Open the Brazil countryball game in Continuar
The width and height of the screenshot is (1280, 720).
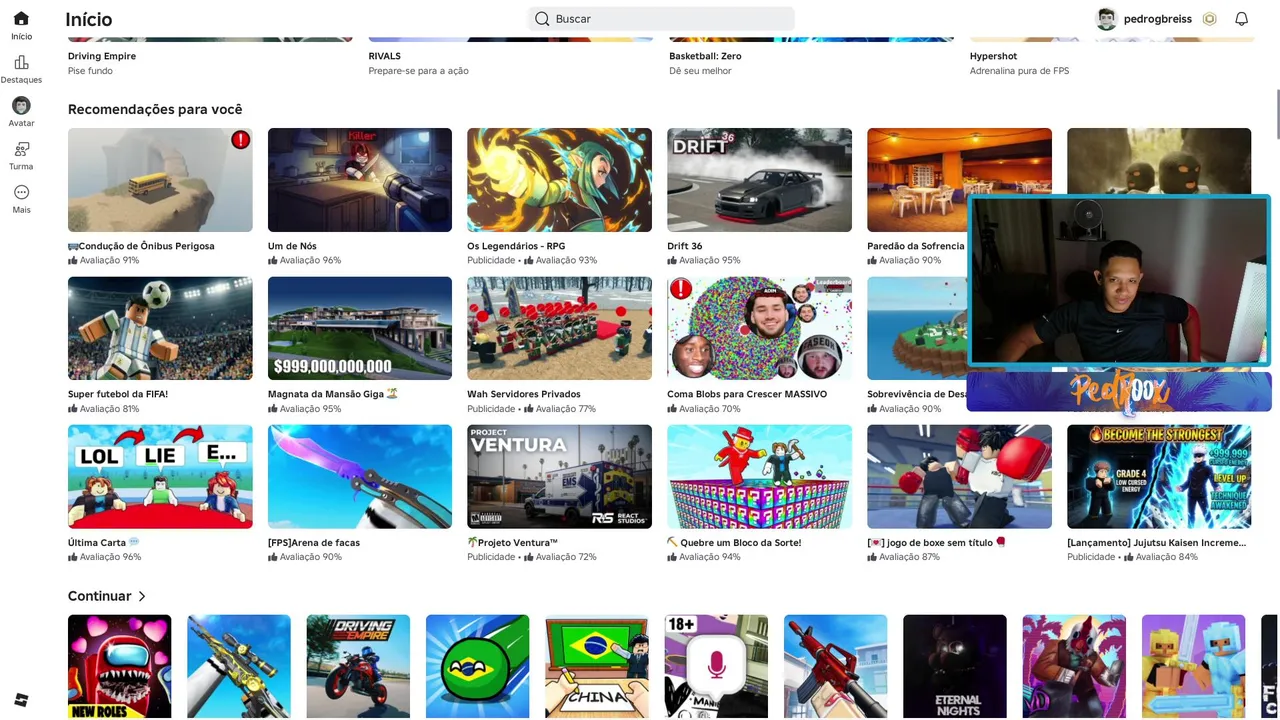click(x=478, y=666)
